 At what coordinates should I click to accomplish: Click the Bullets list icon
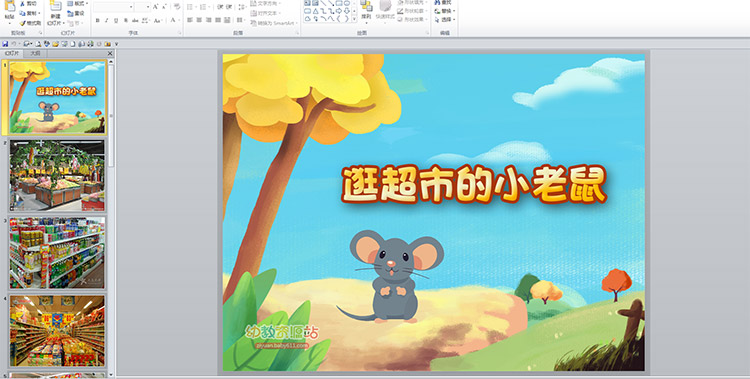(191, 7)
